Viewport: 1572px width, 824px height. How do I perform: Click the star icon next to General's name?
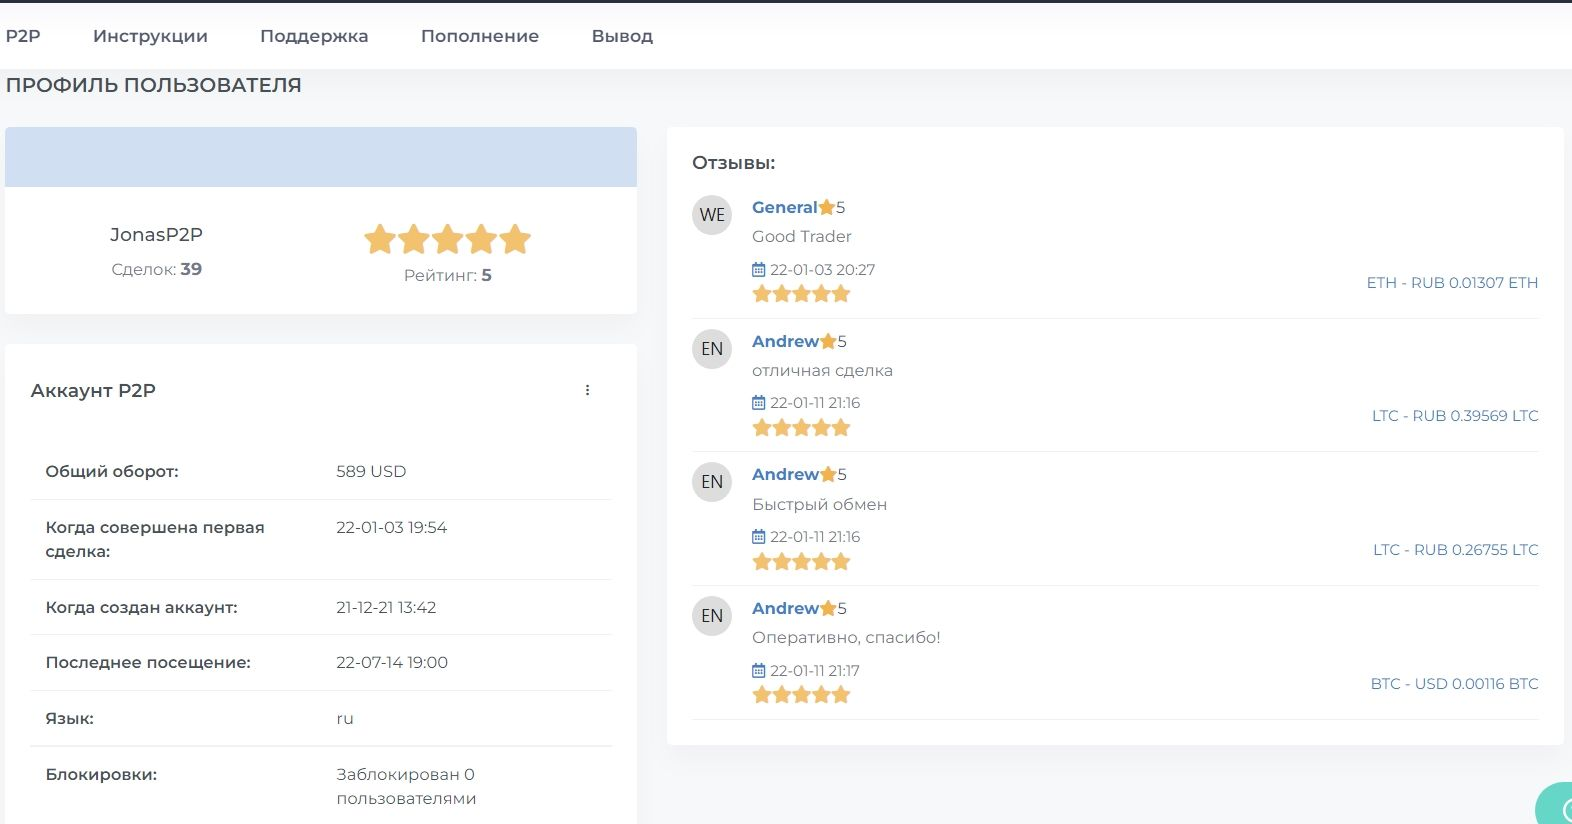[827, 207]
